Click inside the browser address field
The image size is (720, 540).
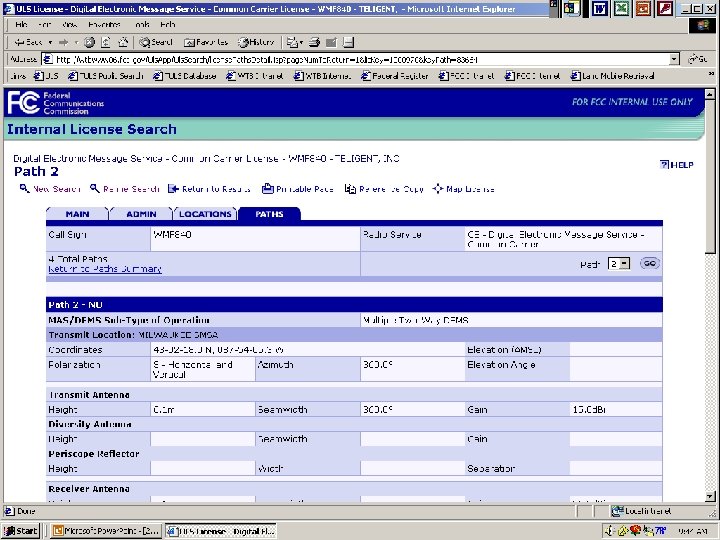point(350,59)
